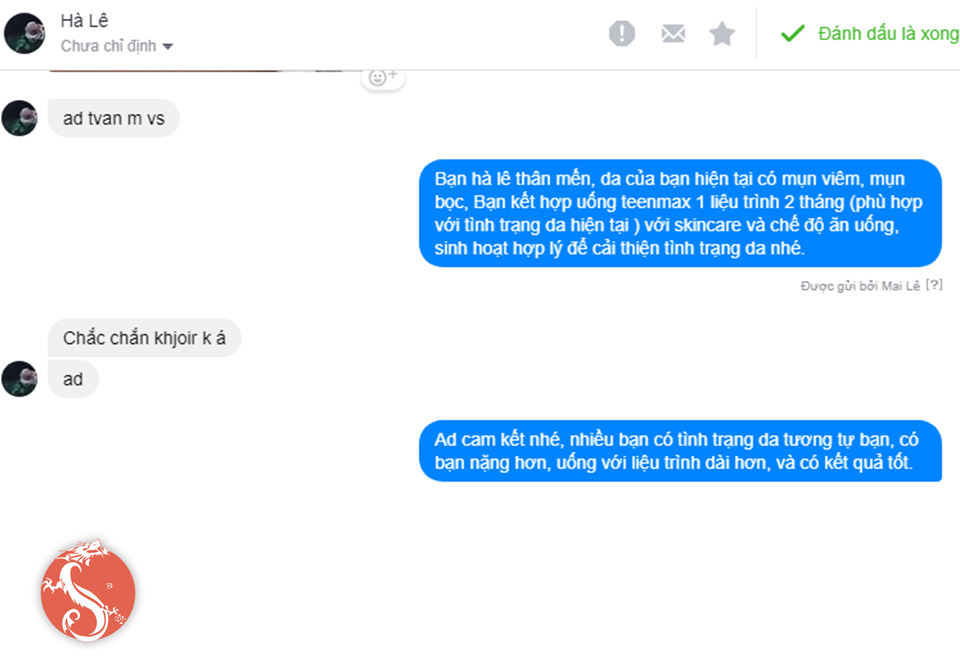Click Hà Lê avatar in header
The image size is (960, 666).
coord(24,33)
